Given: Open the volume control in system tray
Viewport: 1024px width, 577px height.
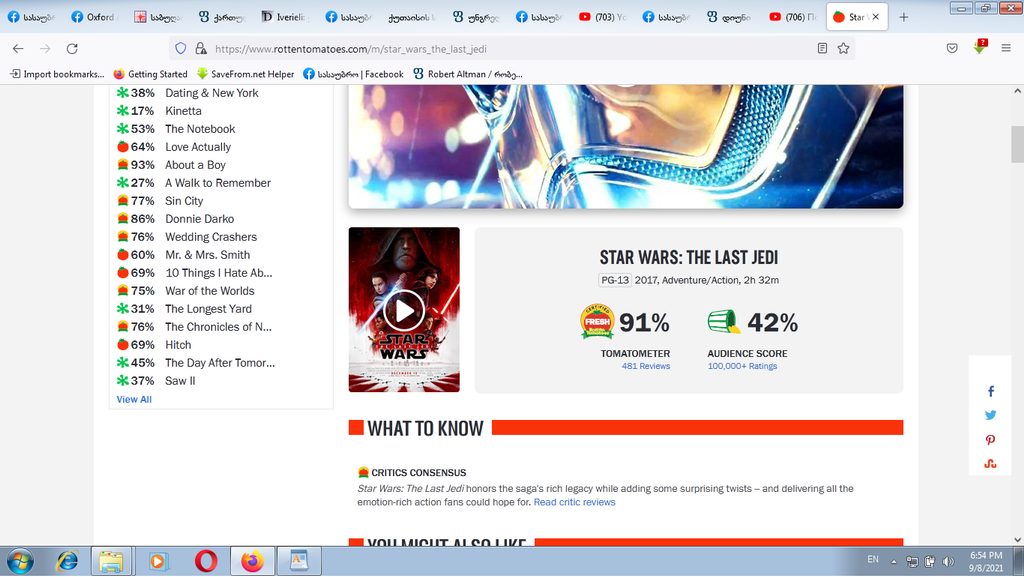Looking at the screenshot, I should click(x=948, y=561).
